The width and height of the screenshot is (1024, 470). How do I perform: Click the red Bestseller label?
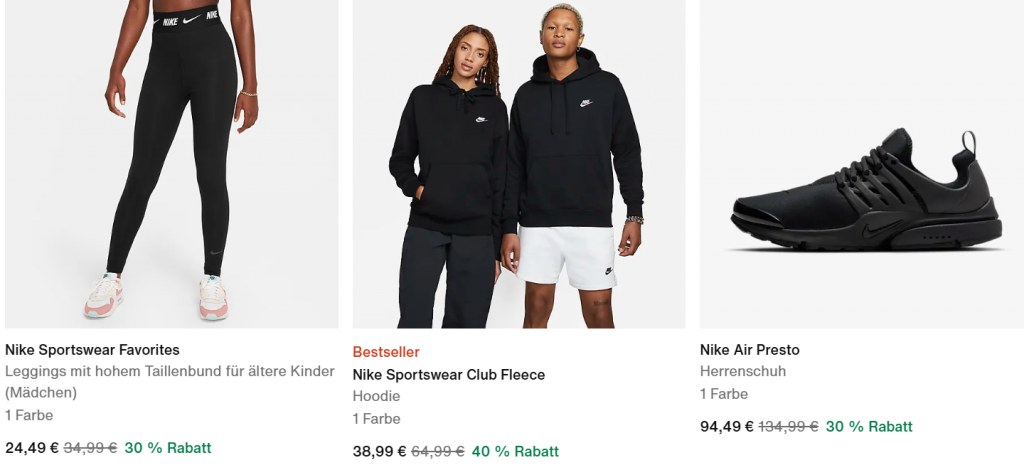(386, 352)
